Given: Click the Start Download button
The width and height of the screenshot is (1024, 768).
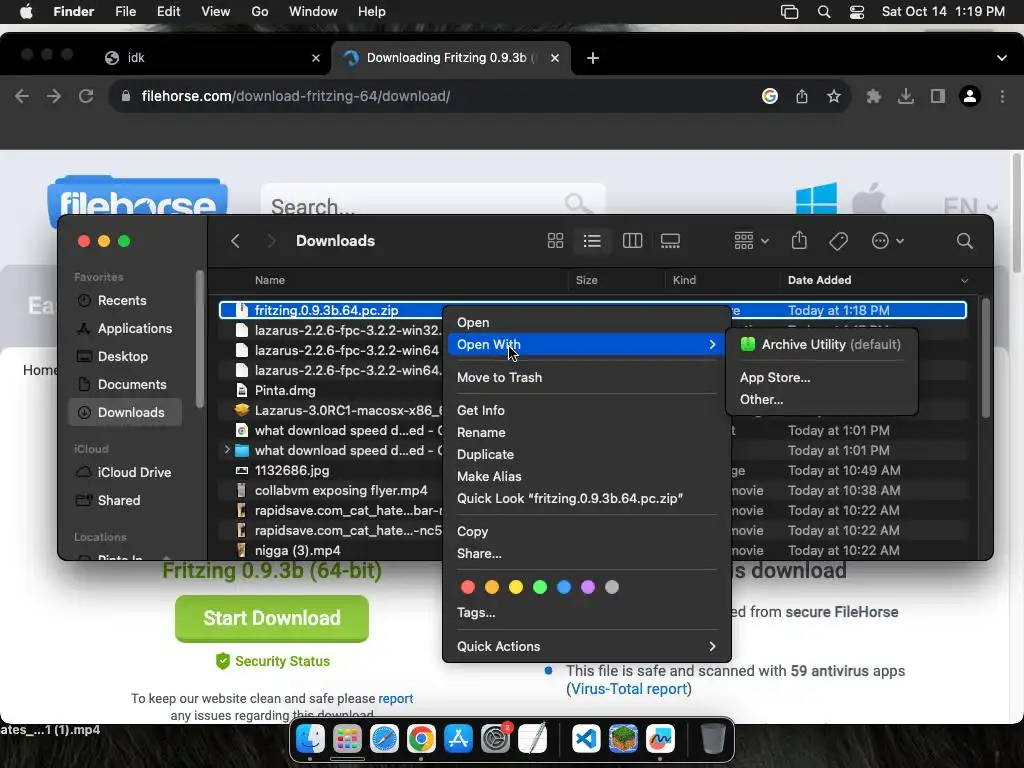Looking at the screenshot, I should 272,618.
